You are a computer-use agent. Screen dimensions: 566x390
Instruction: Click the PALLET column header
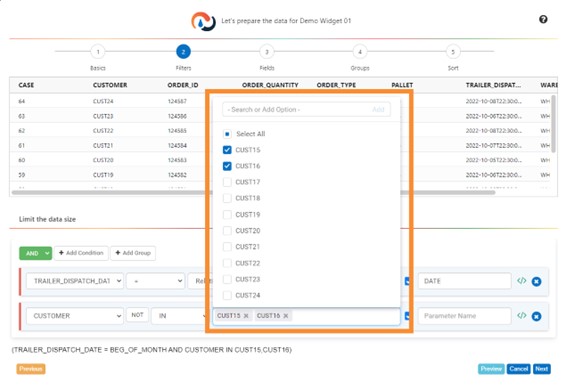tap(402, 85)
